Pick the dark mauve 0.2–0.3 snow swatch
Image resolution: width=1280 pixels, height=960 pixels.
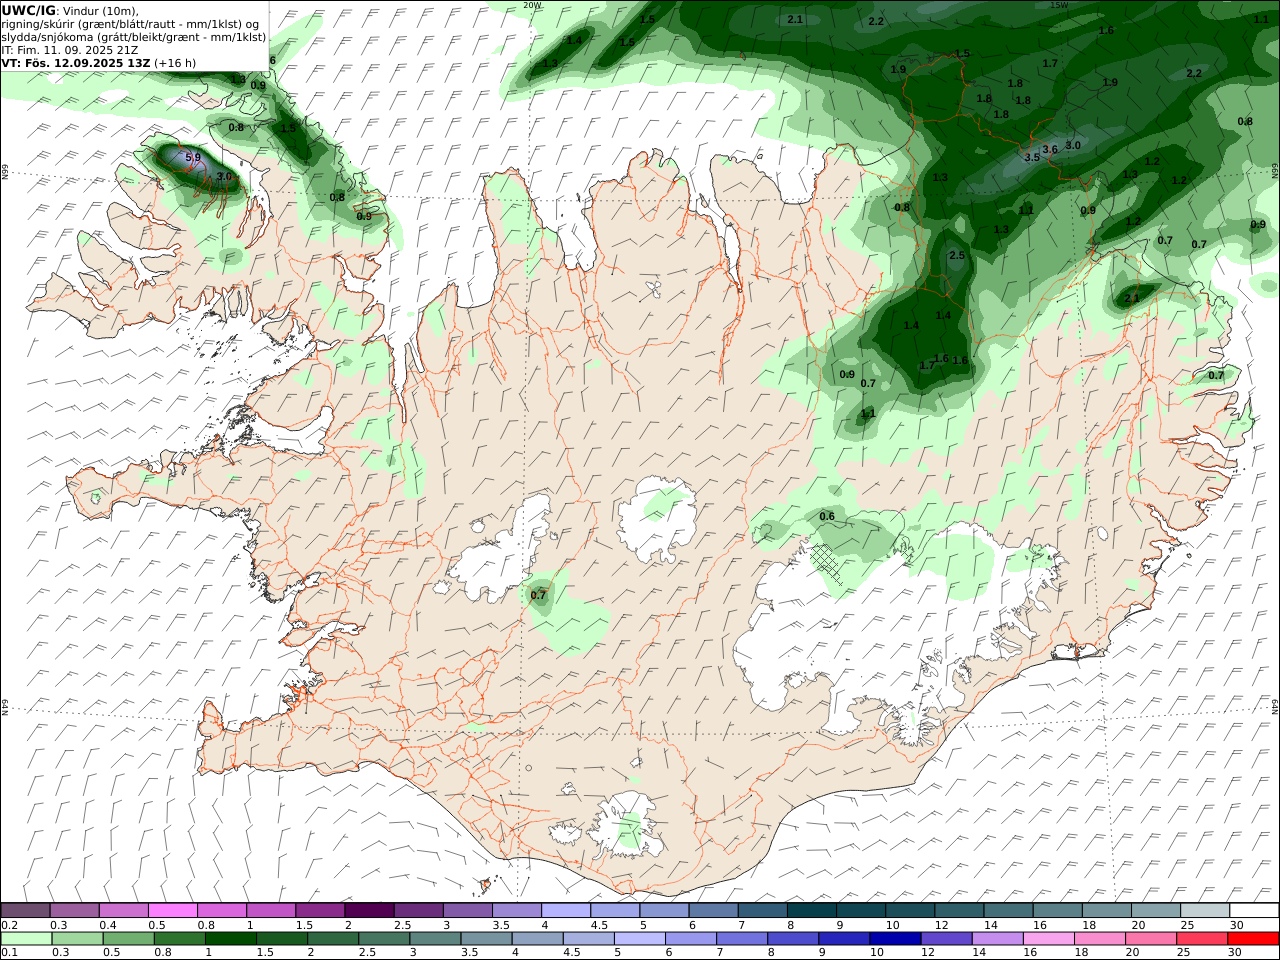[25, 910]
